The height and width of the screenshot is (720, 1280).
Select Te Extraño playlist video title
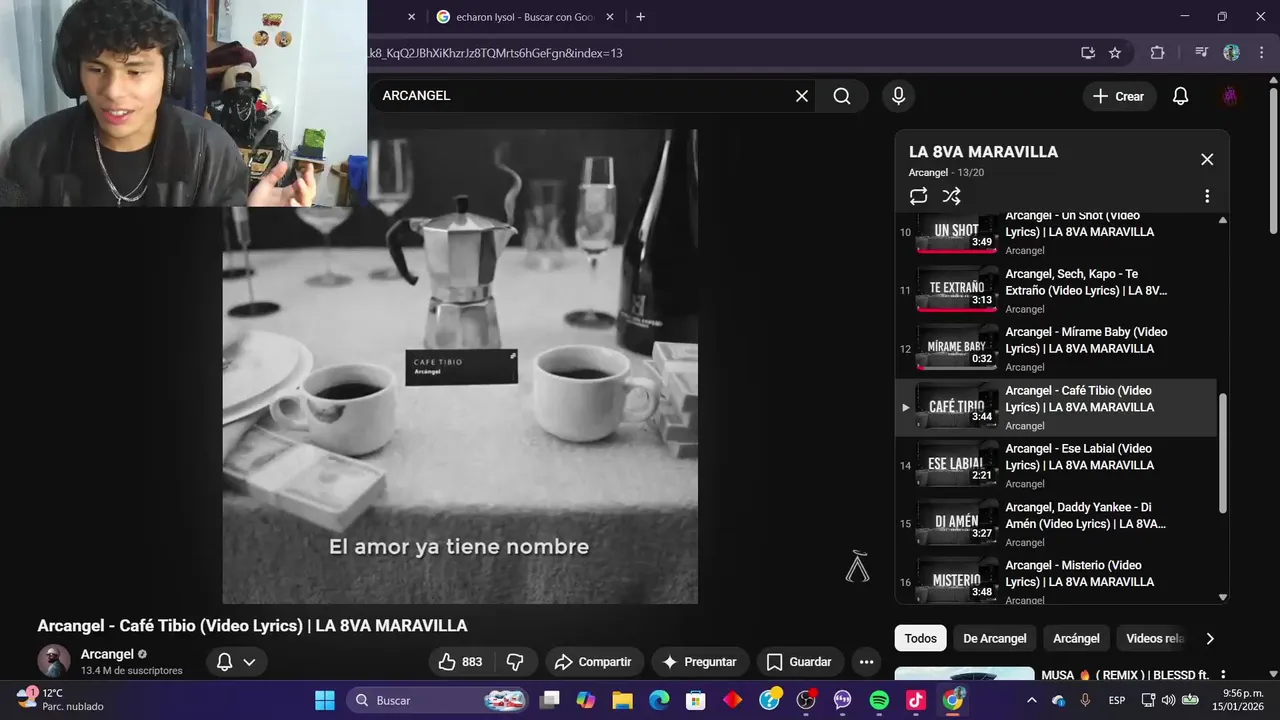click(1087, 282)
